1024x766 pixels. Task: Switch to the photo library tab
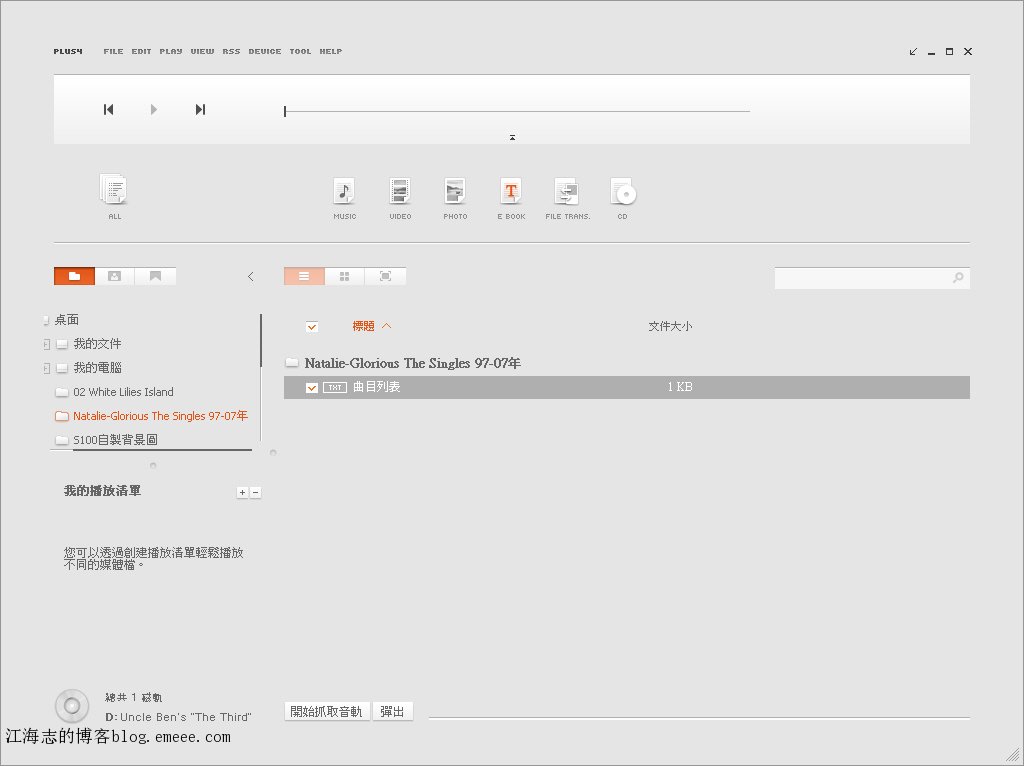pyautogui.click(x=115, y=276)
